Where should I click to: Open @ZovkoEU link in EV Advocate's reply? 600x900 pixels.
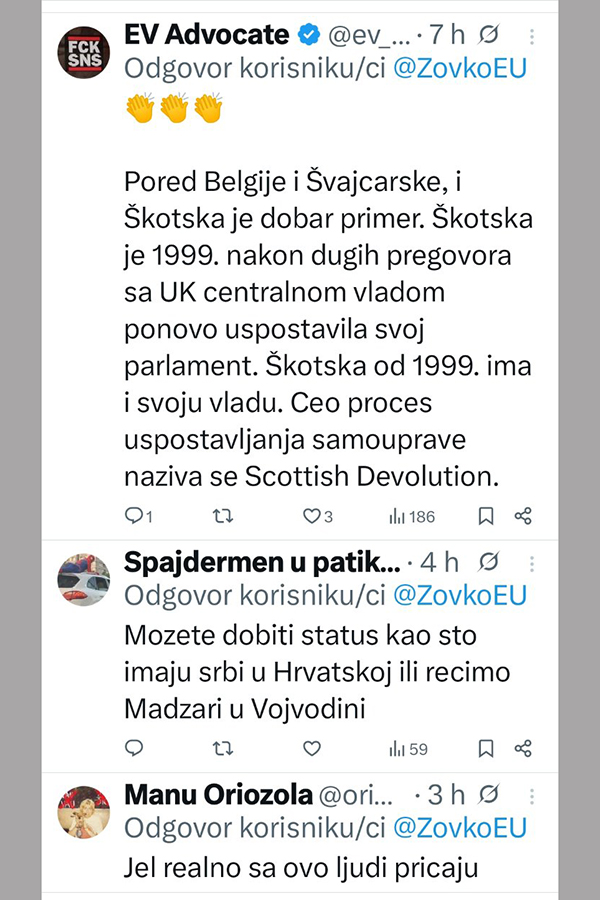(x=459, y=70)
